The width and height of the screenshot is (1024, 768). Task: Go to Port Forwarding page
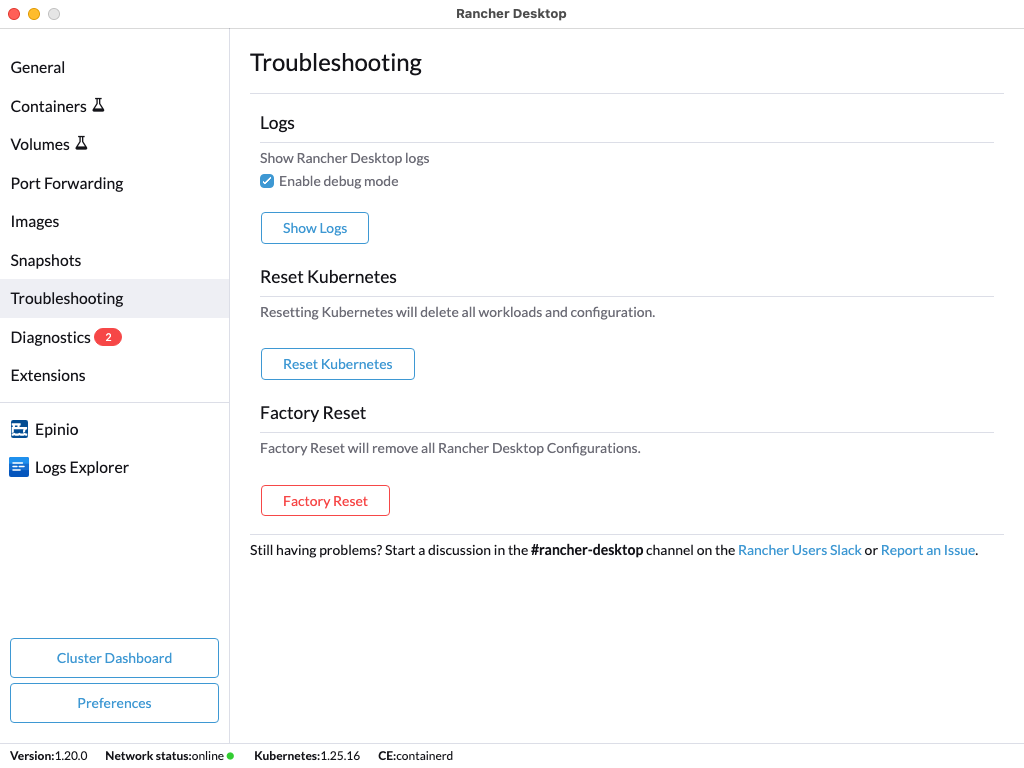67,183
